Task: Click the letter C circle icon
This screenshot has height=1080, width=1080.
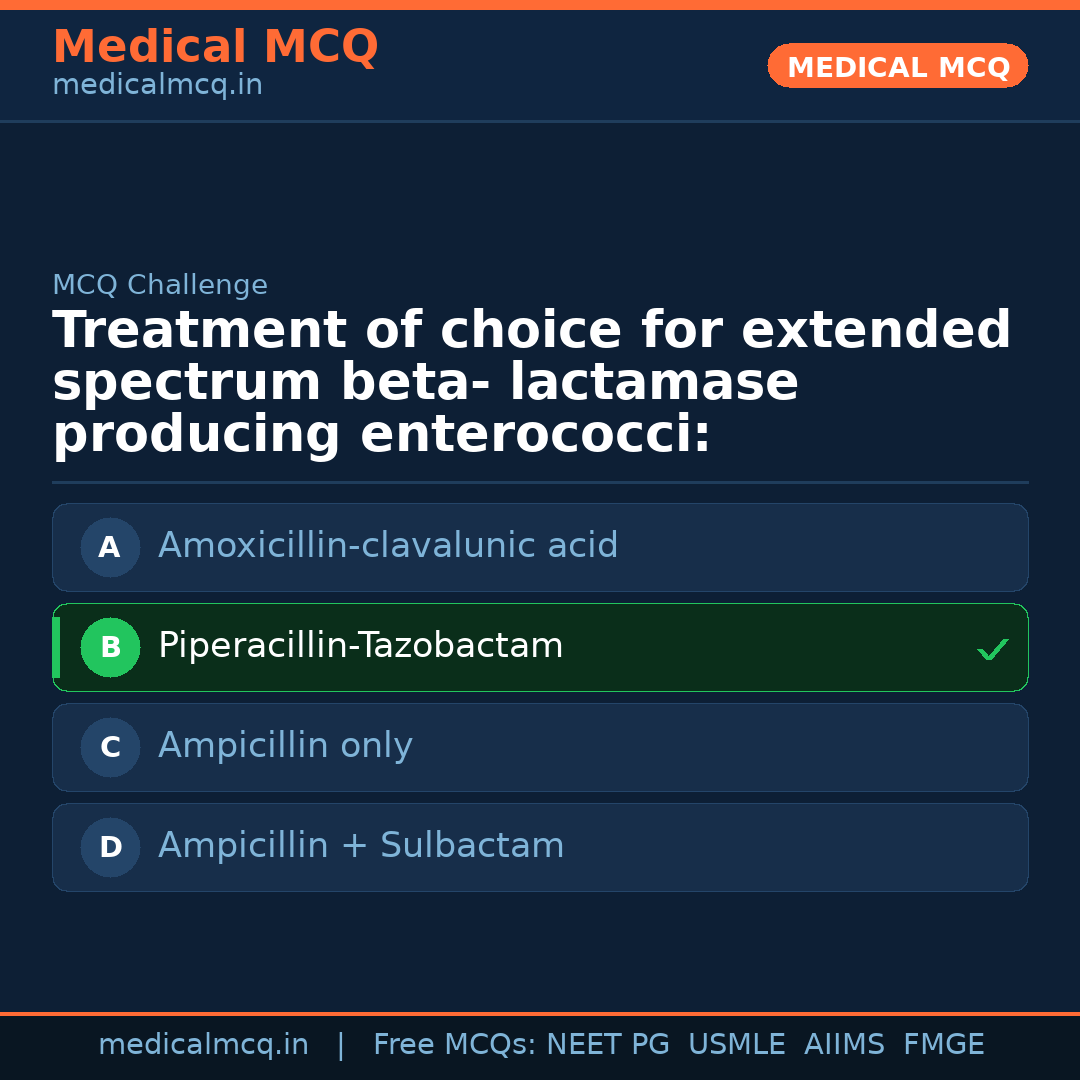Action: click(x=110, y=748)
